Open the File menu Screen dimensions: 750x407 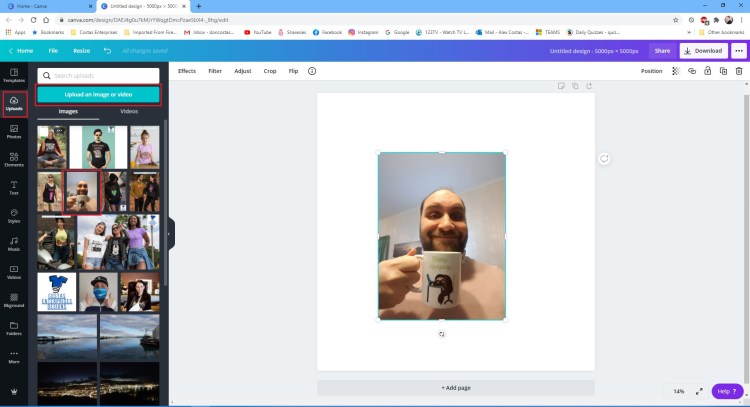[x=52, y=50]
